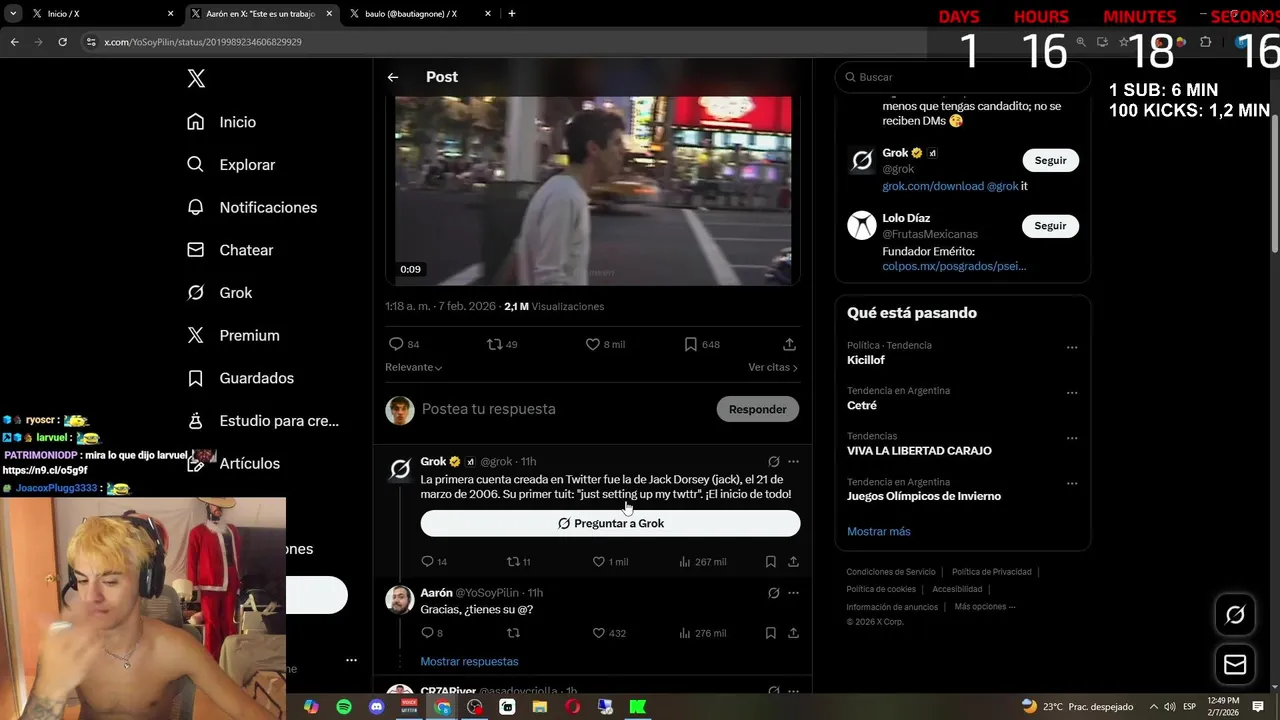Expand Más opciones footer menu

click(984, 606)
